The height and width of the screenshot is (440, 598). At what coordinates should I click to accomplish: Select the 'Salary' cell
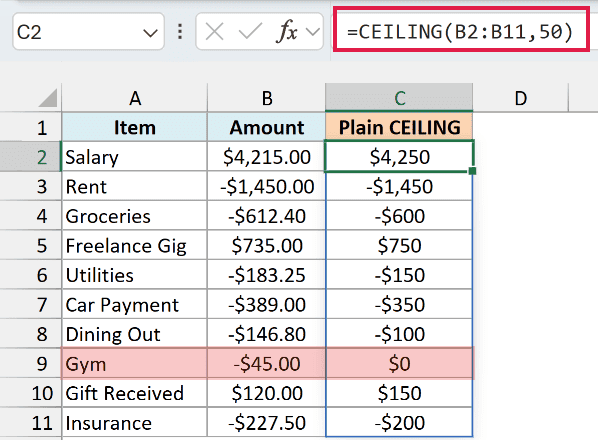[x=135, y=156]
